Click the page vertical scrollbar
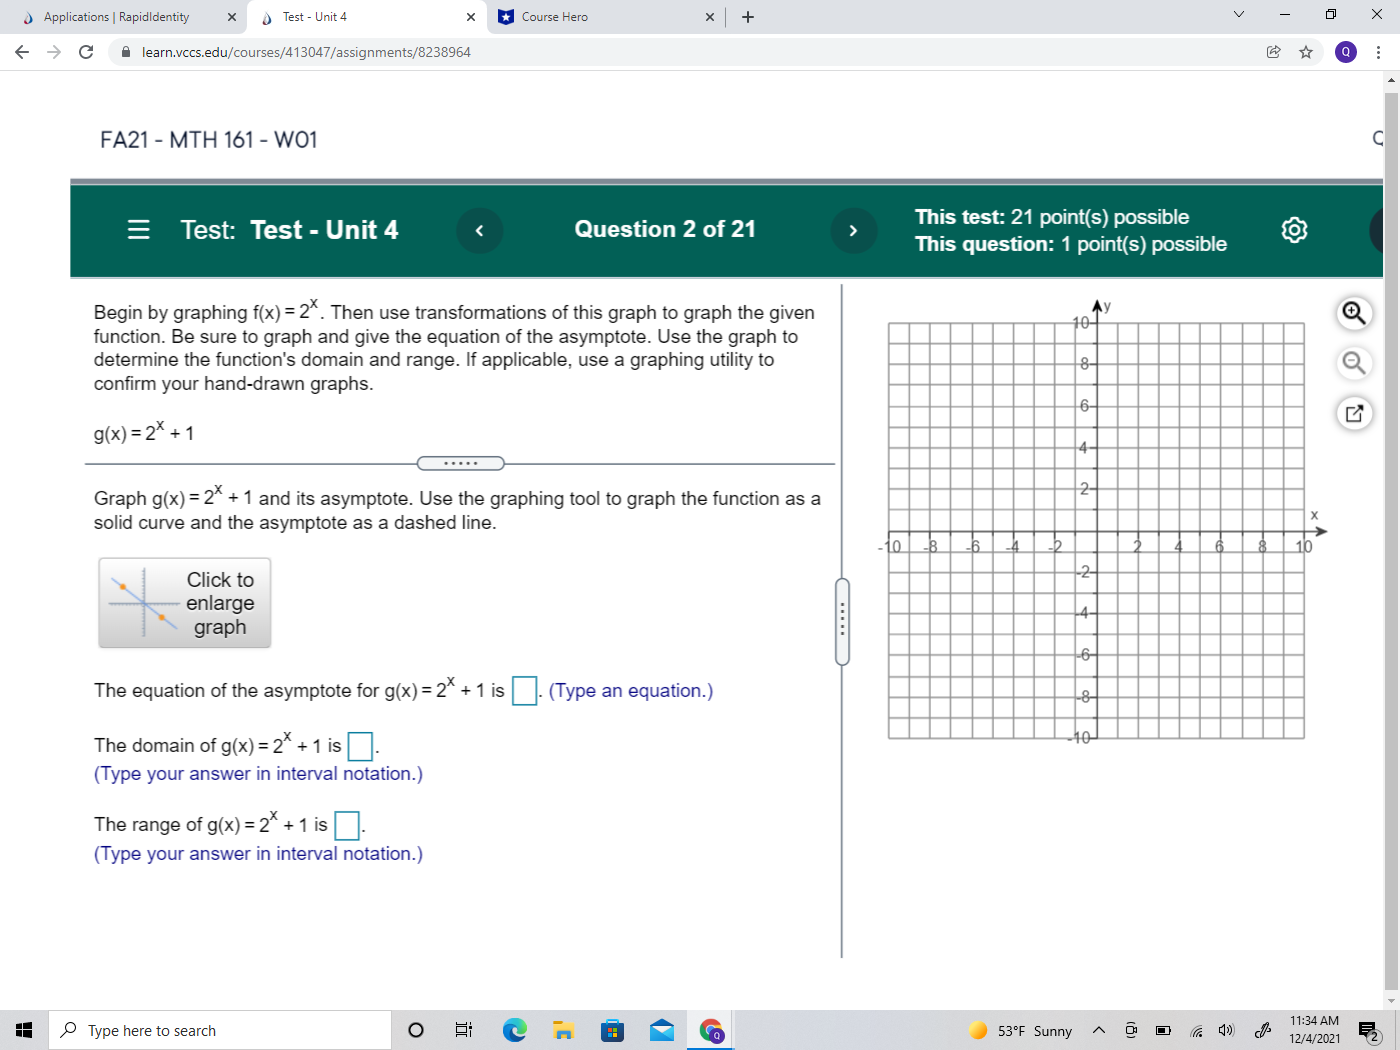The image size is (1400, 1050). (x=1391, y=540)
